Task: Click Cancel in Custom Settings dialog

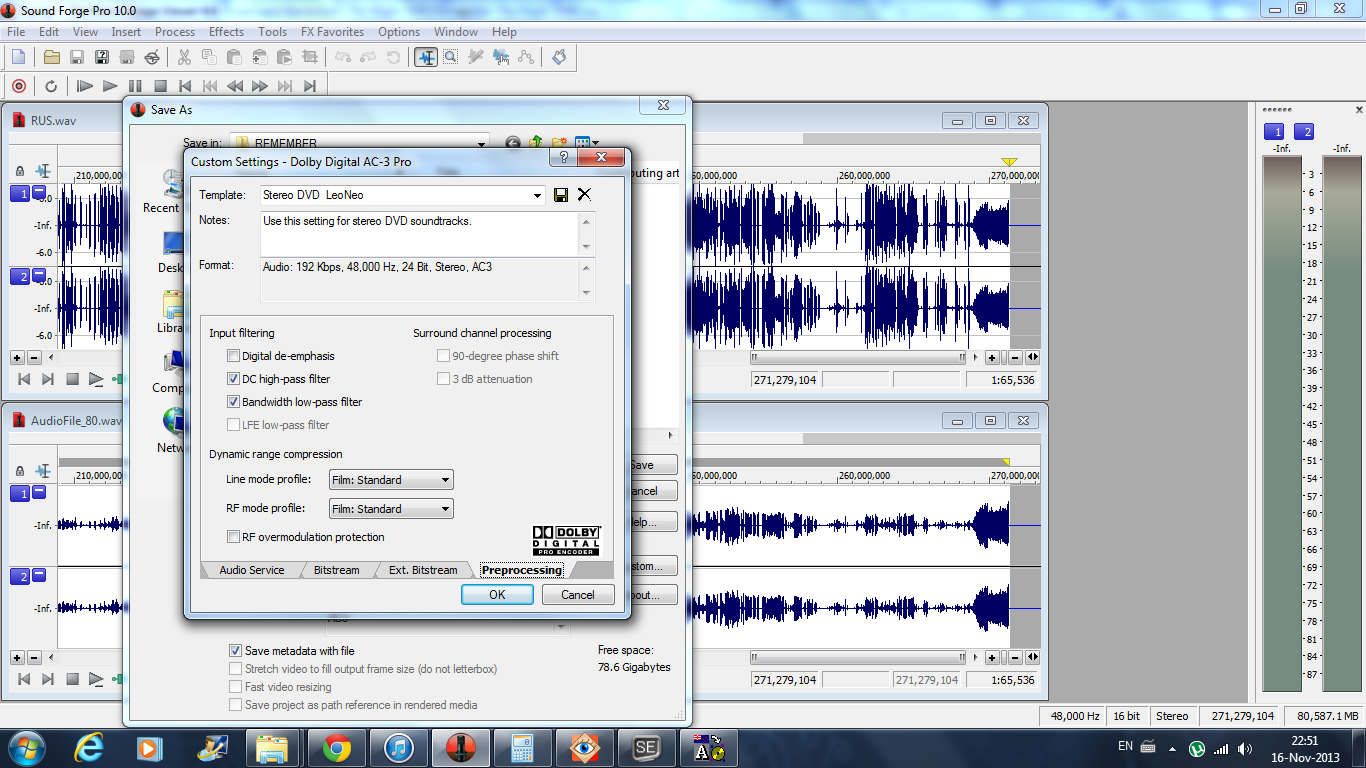Action: [x=578, y=594]
